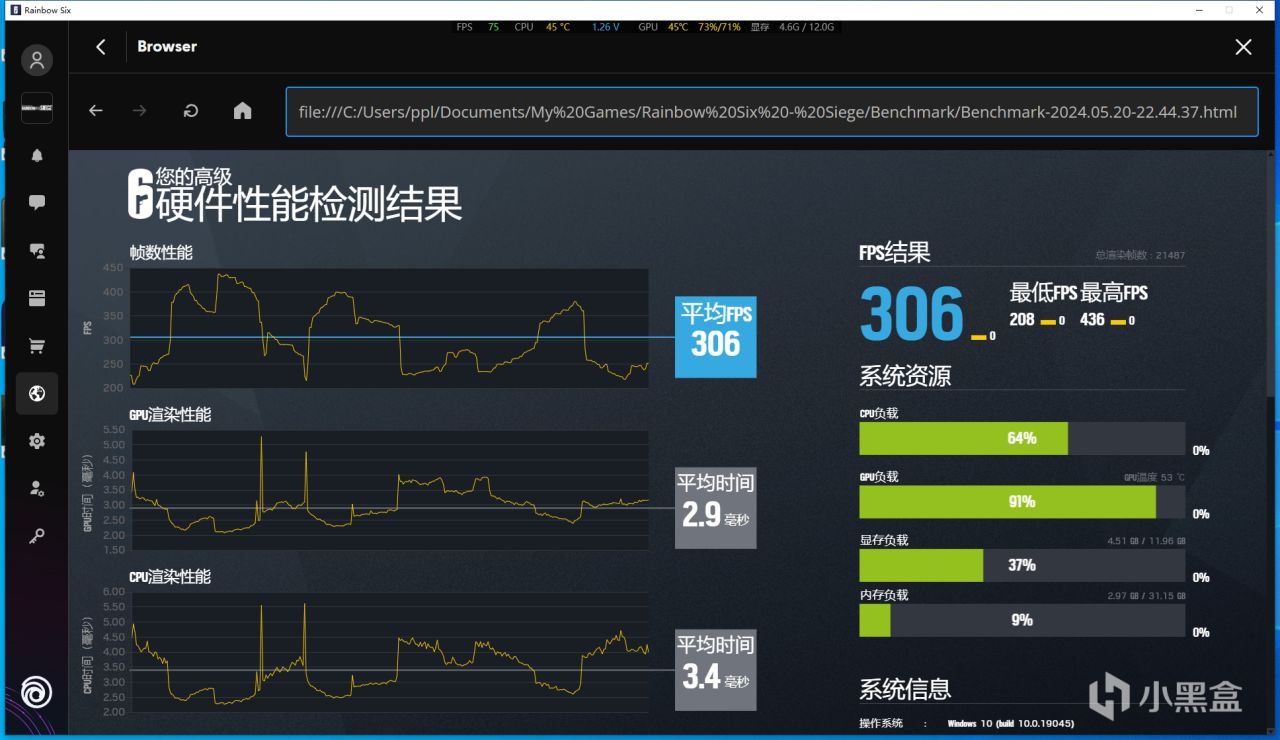The image size is (1280, 740).
Task: Open overlay settings gear
Action: click(37, 441)
